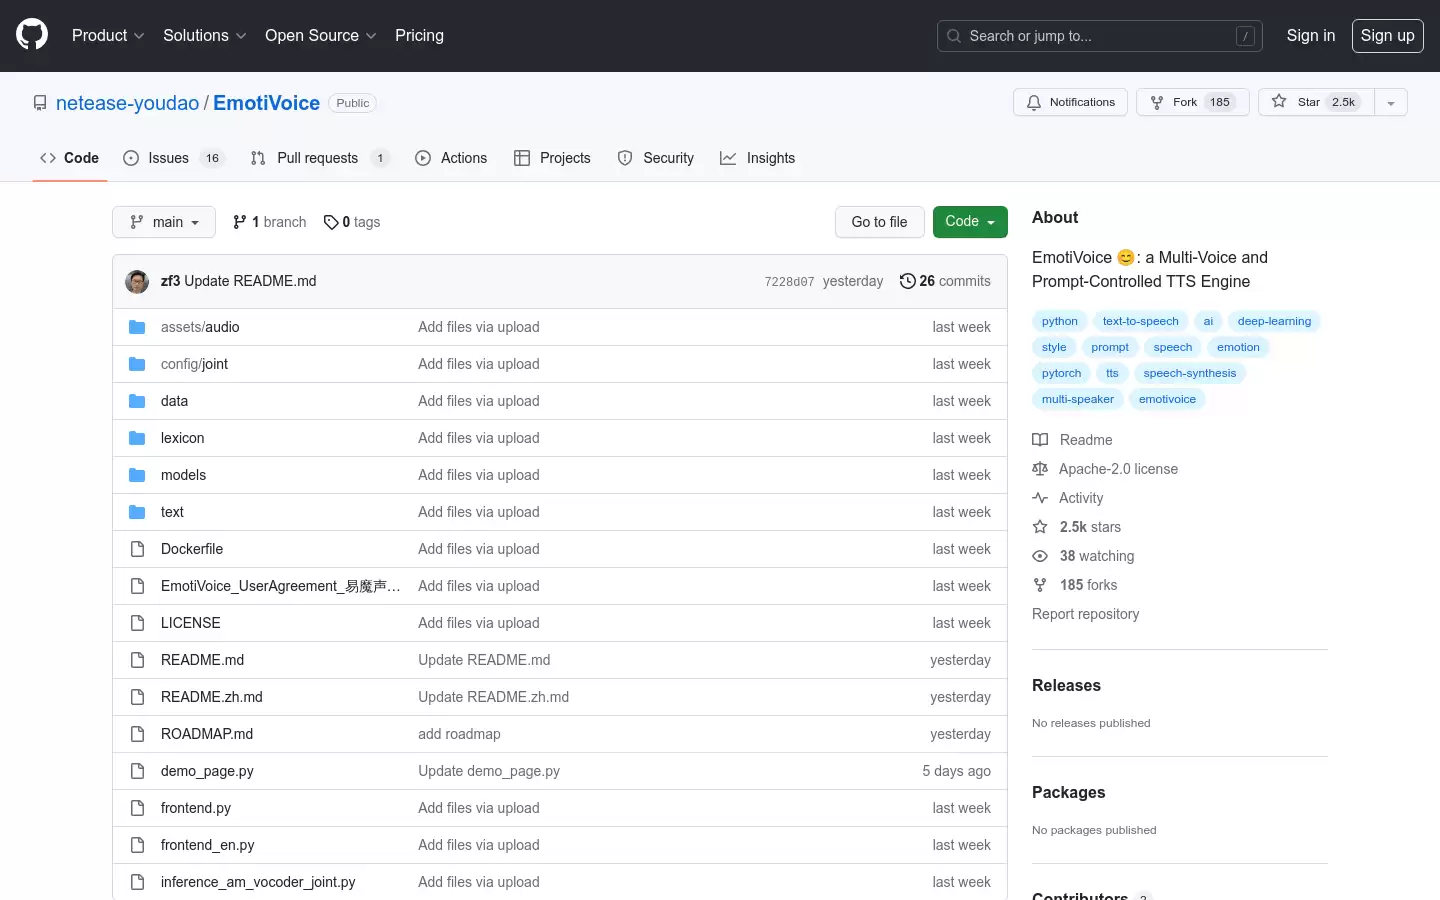Expand the green Code dropdown
The image size is (1440, 900).
tap(969, 222)
